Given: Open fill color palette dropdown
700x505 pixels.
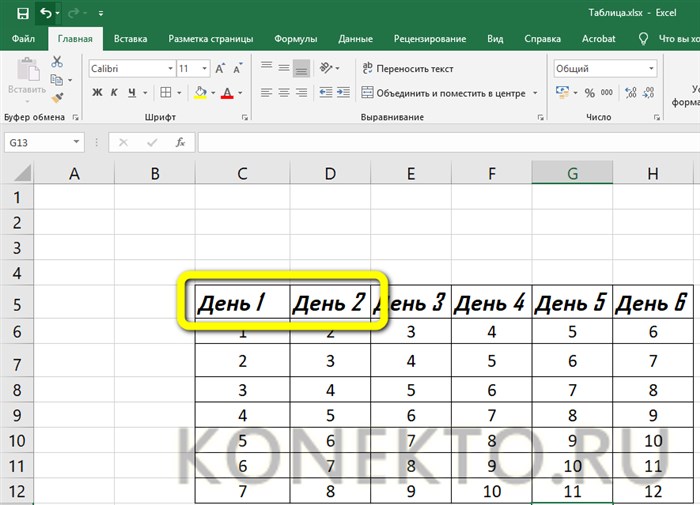Looking at the screenshot, I should coord(213,93).
